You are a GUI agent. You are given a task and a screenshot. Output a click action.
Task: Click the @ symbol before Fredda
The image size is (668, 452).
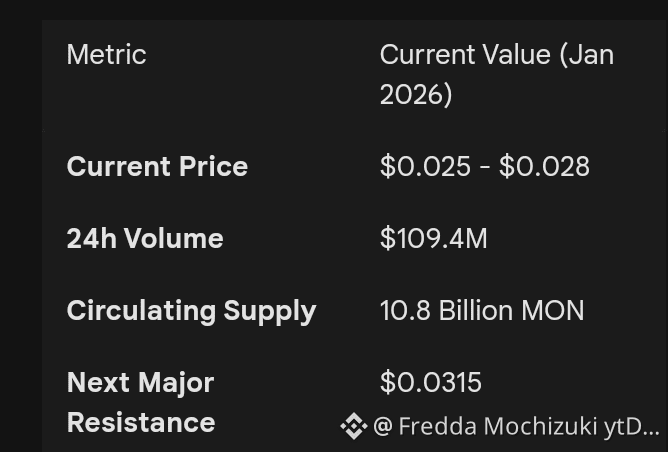point(383,427)
